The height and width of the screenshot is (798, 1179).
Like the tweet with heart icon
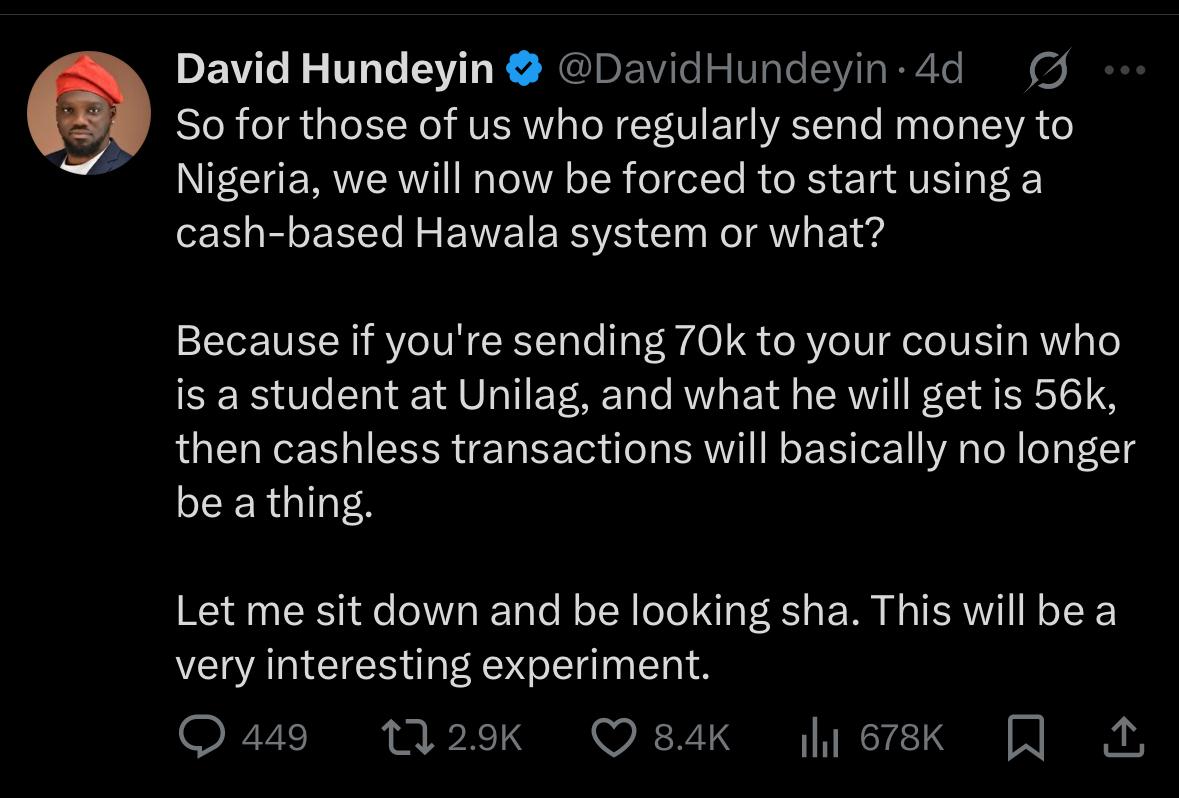tap(614, 737)
